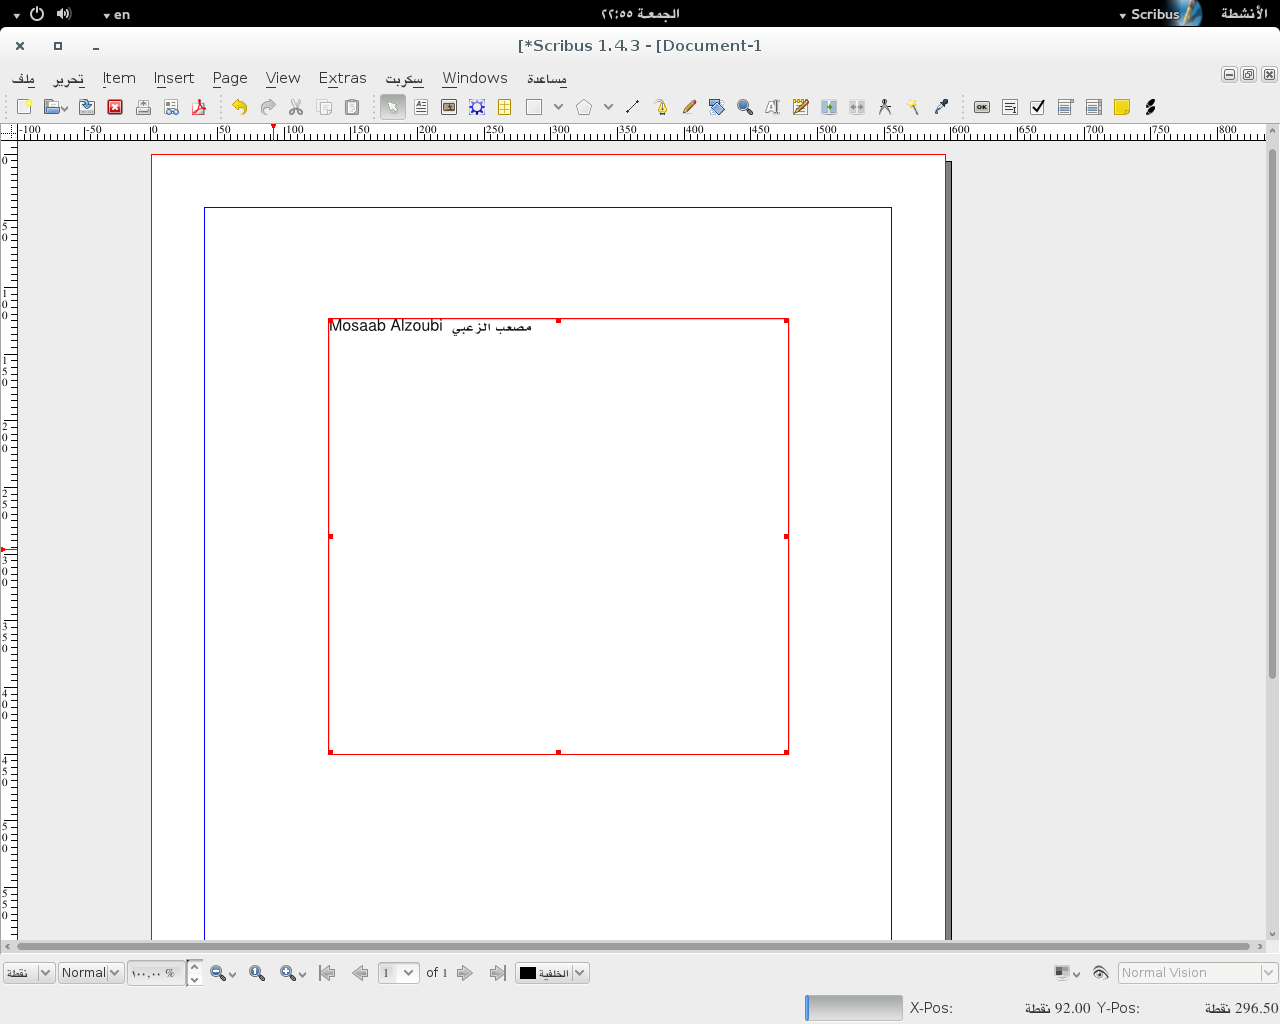Open the Insert menu

click(174, 78)
